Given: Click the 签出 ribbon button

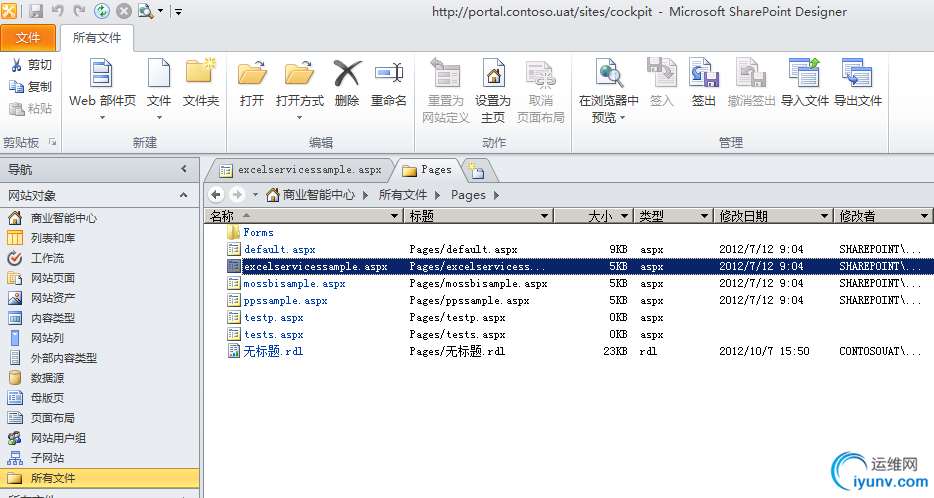Looking at the screenshot, I should (x=703, y=83).
